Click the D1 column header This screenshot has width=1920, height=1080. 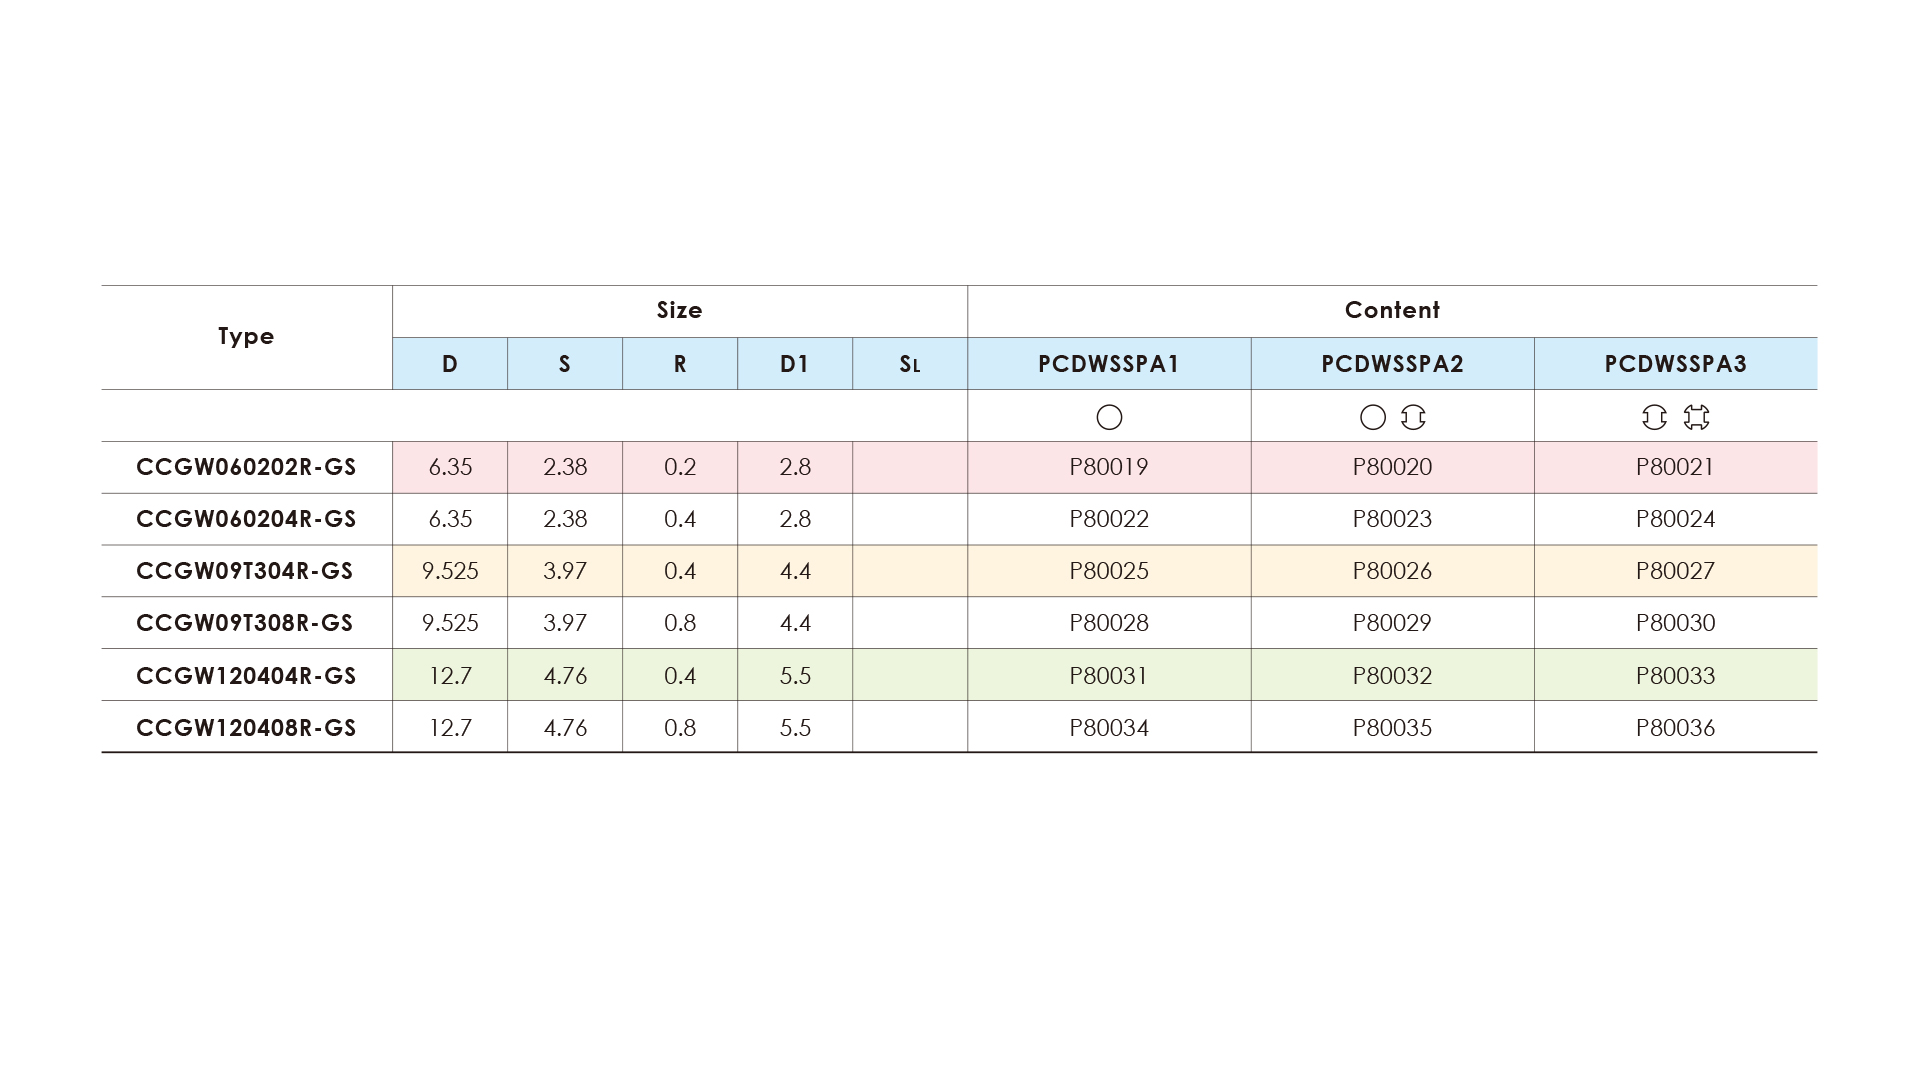click(x=795, y=364)
